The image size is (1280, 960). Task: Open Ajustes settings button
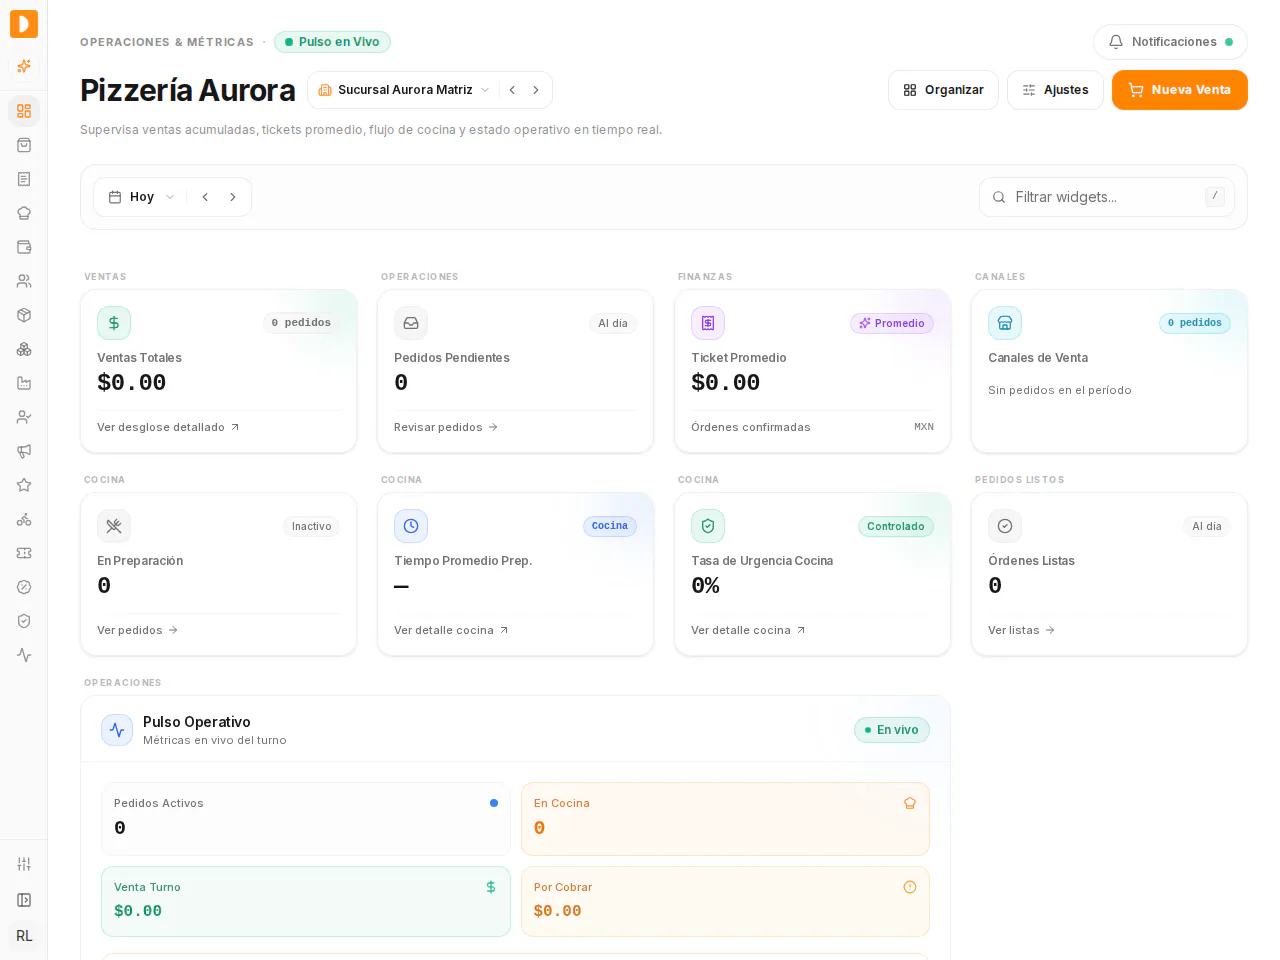click(x=1055, y=90)
